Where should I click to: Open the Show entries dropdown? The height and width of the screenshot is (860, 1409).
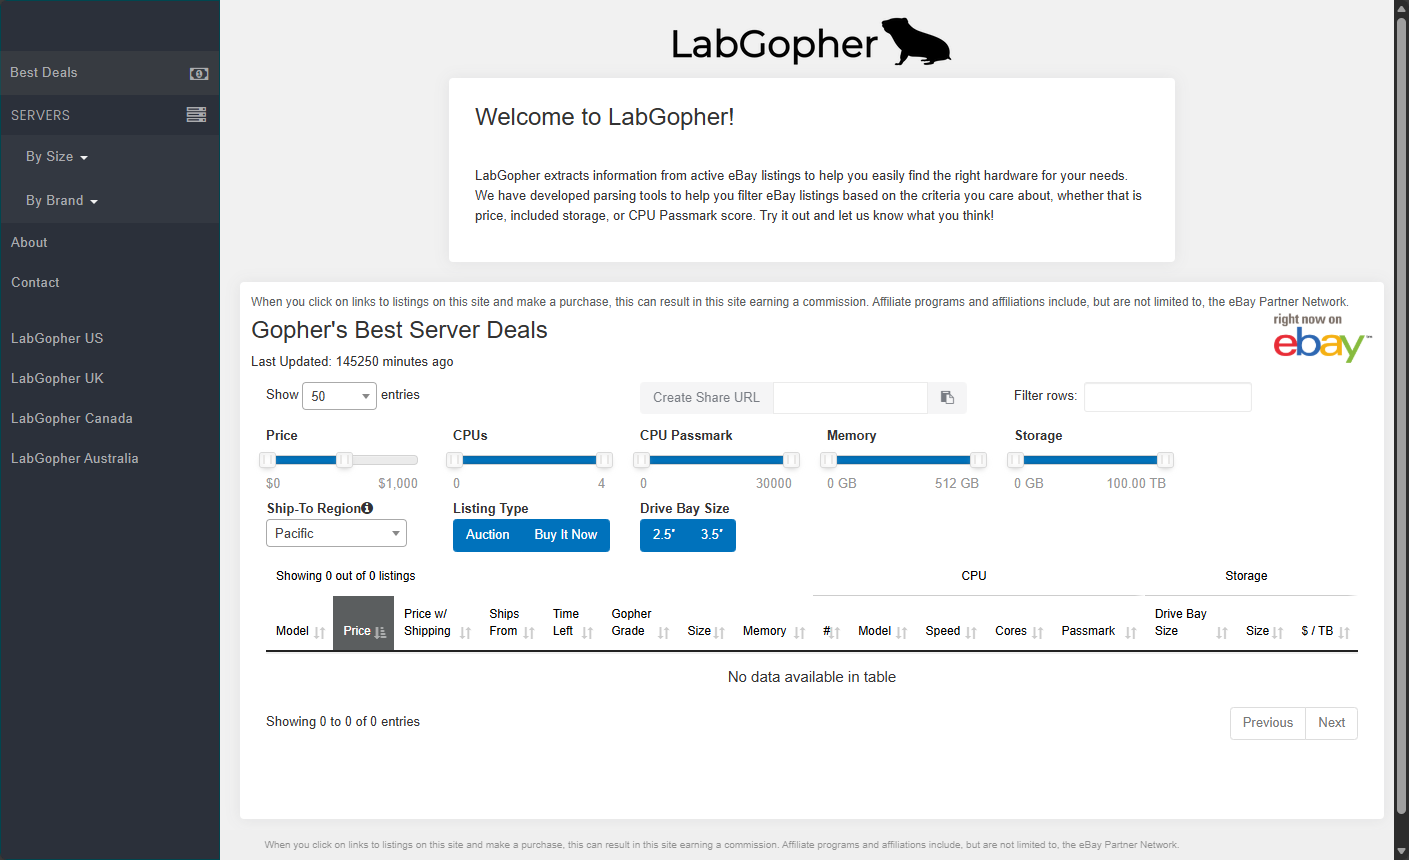[339, 396]
